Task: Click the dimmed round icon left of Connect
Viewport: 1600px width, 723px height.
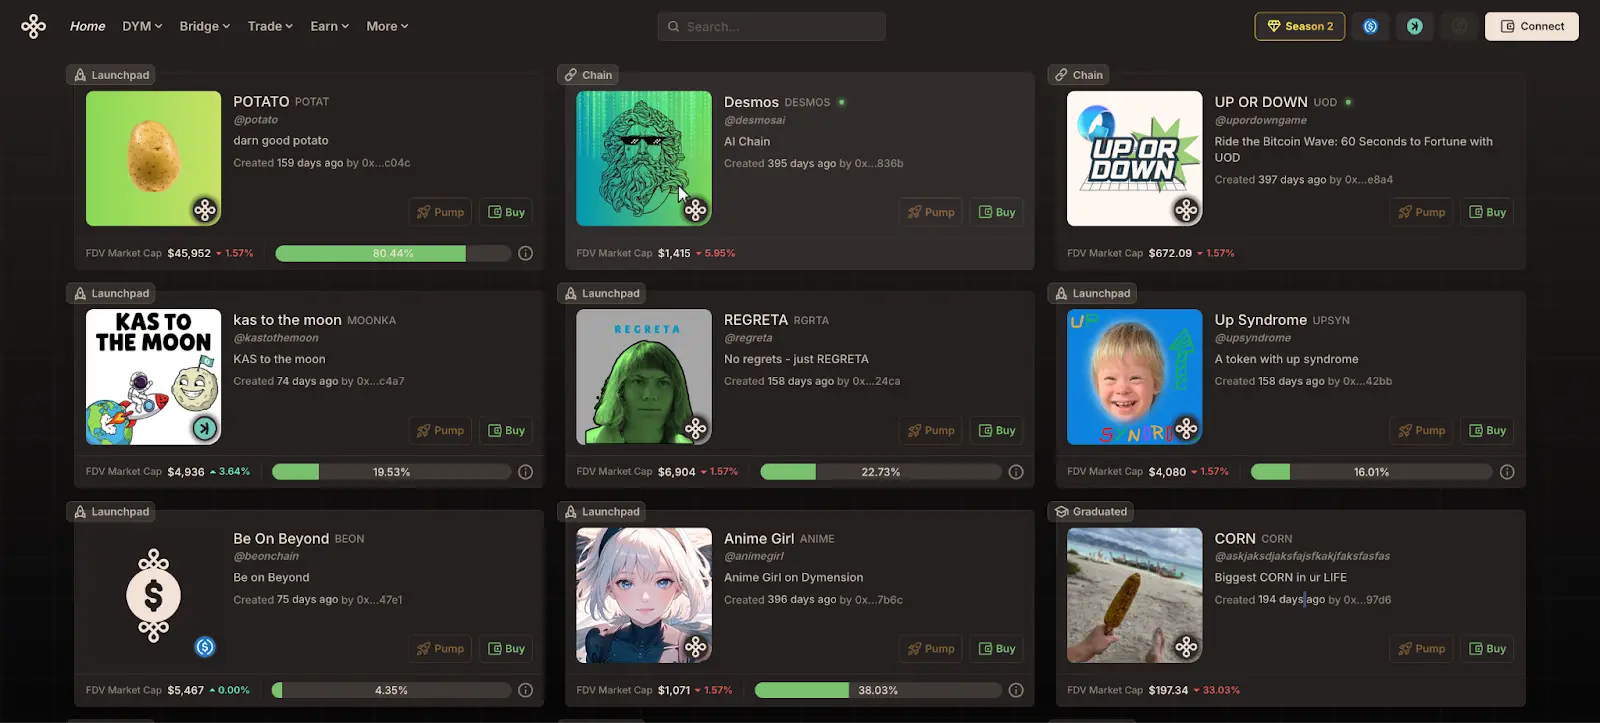Action: click(x=1459, y=26)
